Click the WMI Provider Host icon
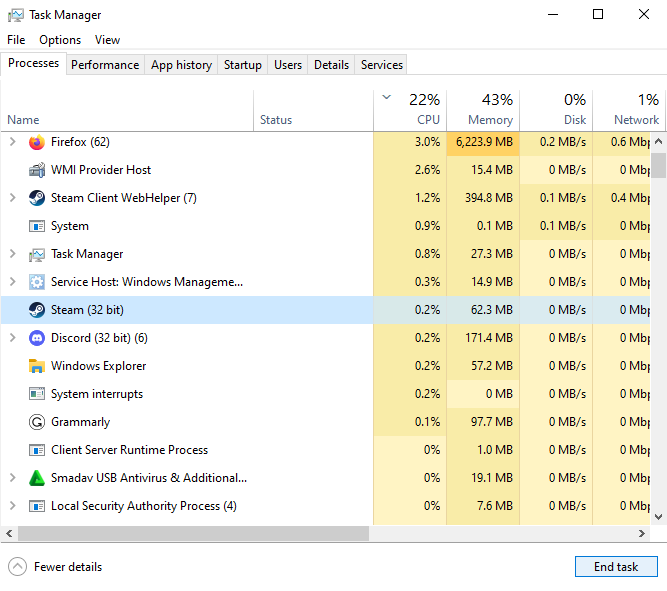The image size is (667, 591). click(x=37, y=170)
